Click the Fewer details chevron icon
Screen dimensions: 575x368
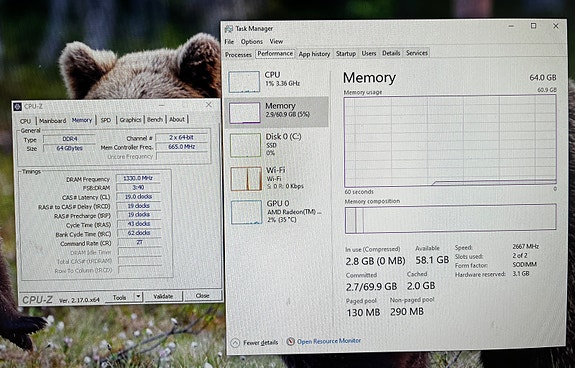[x=235, y=343]
